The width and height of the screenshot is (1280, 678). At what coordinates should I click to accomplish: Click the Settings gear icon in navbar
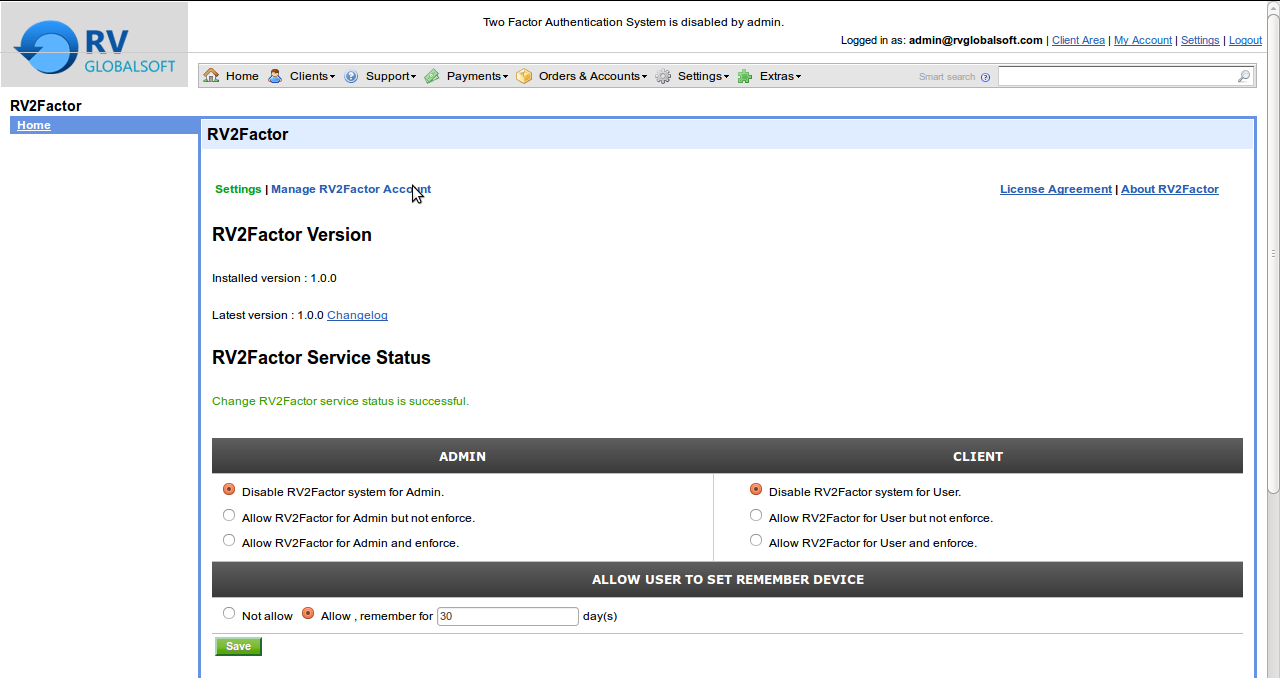(663, 76)
